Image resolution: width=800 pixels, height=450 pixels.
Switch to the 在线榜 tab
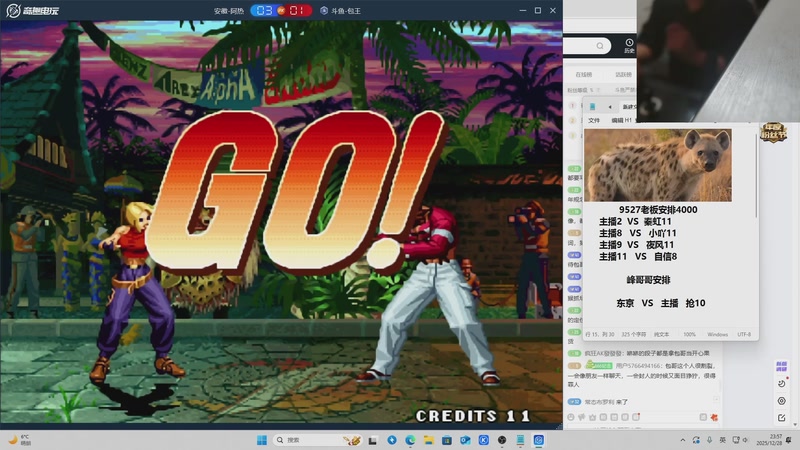point(584,74)
